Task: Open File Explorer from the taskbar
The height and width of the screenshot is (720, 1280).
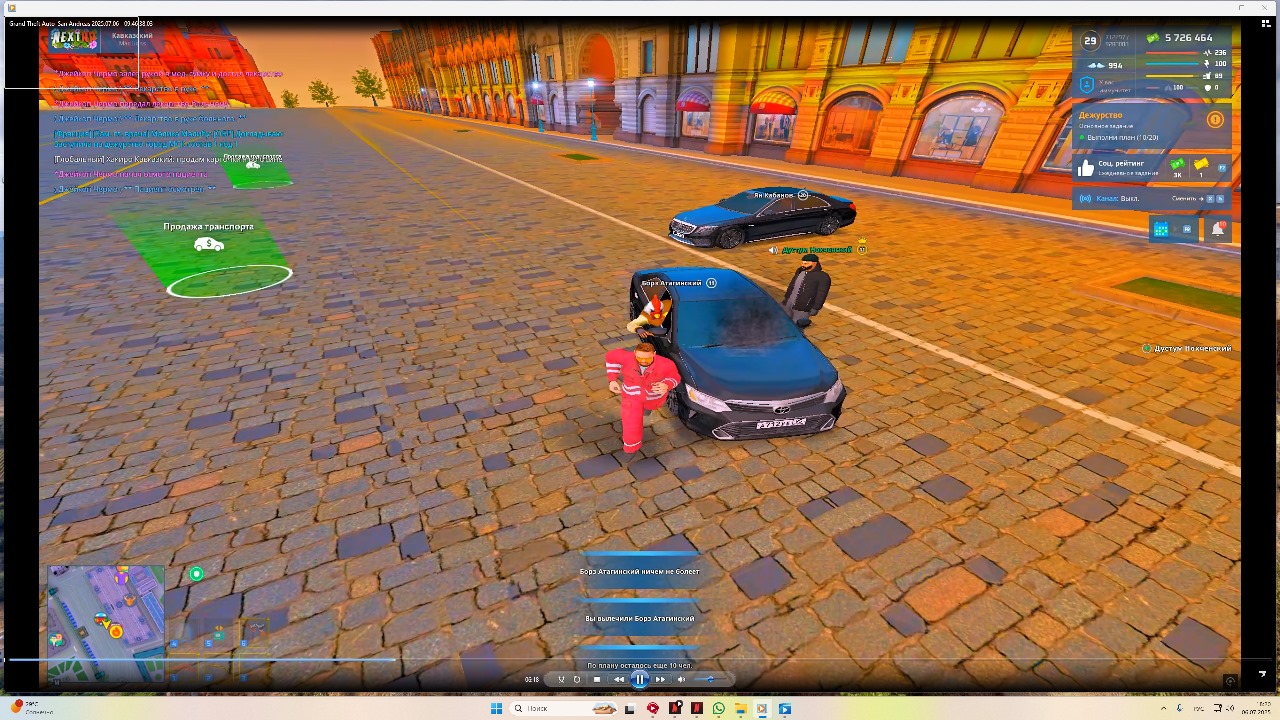Action: coord(741,708)
